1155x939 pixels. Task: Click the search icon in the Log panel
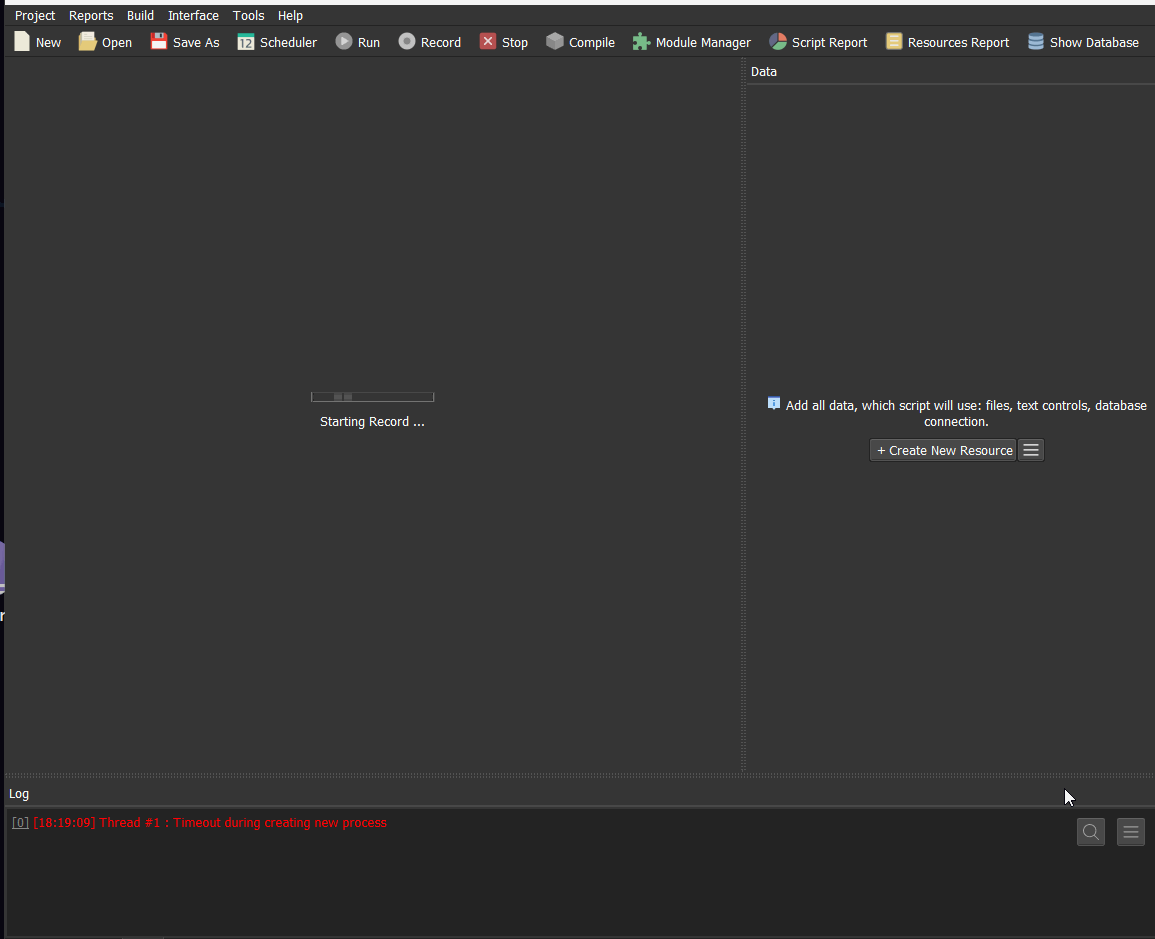tap(1091, 832)
